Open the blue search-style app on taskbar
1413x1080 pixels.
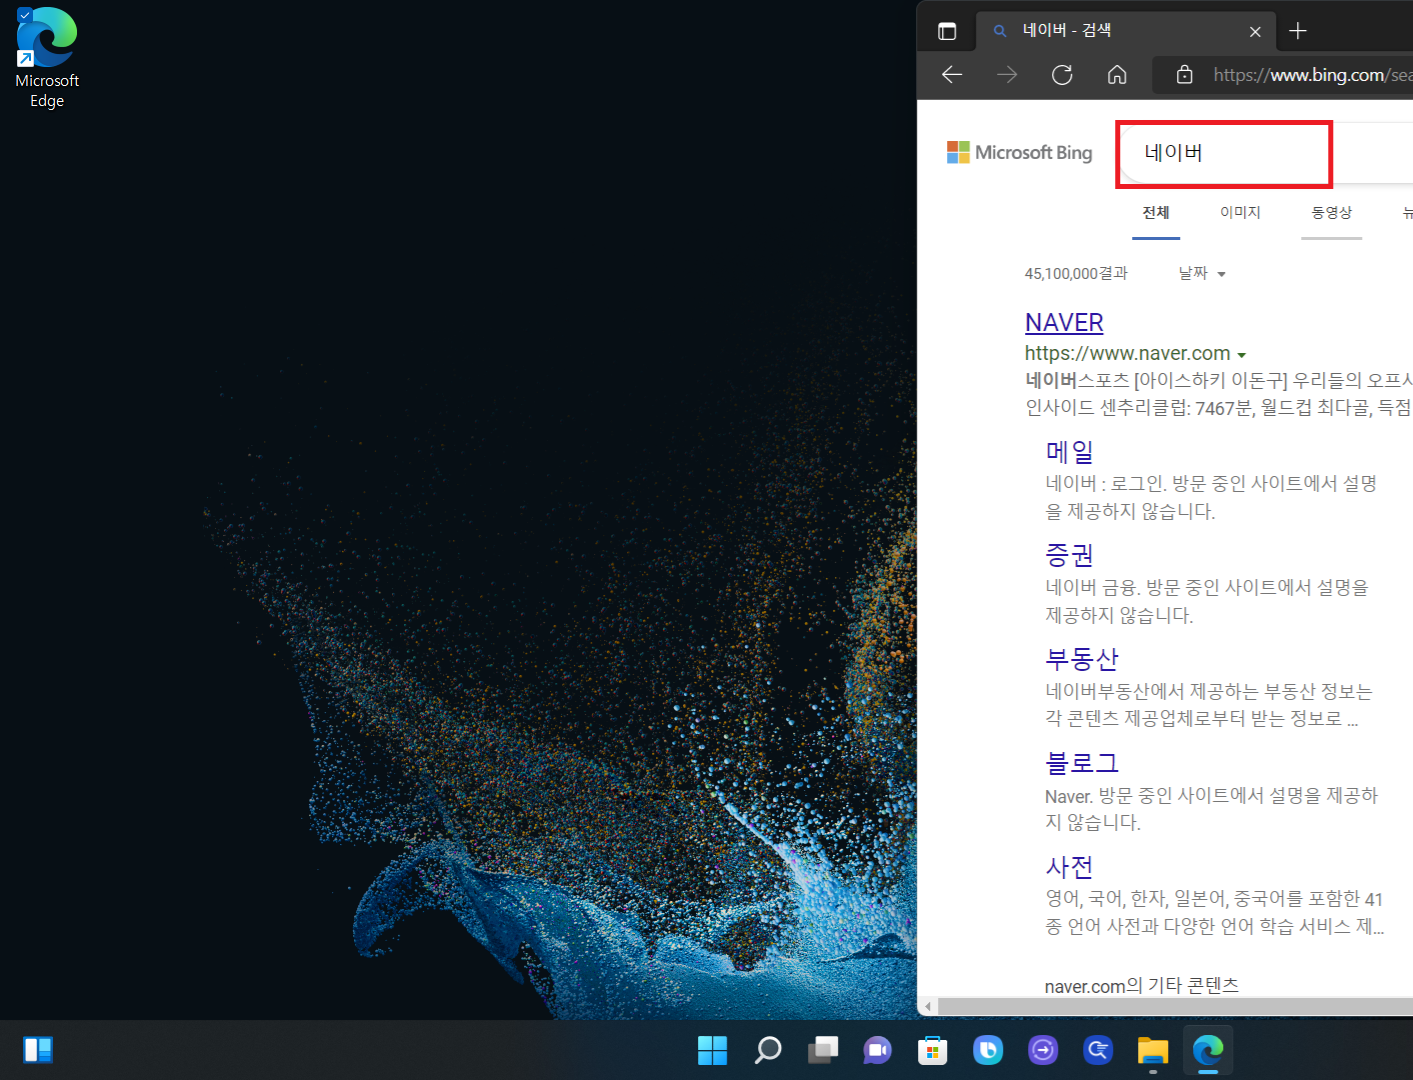pyautogui.click(x=1098, y=1050)
